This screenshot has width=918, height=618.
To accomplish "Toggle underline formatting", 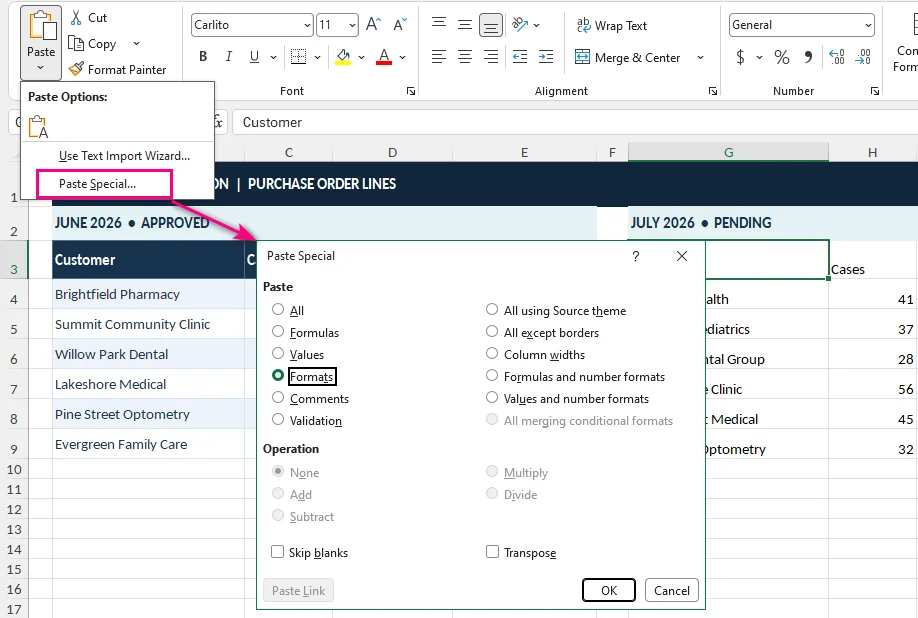I will tap(254, 57).
